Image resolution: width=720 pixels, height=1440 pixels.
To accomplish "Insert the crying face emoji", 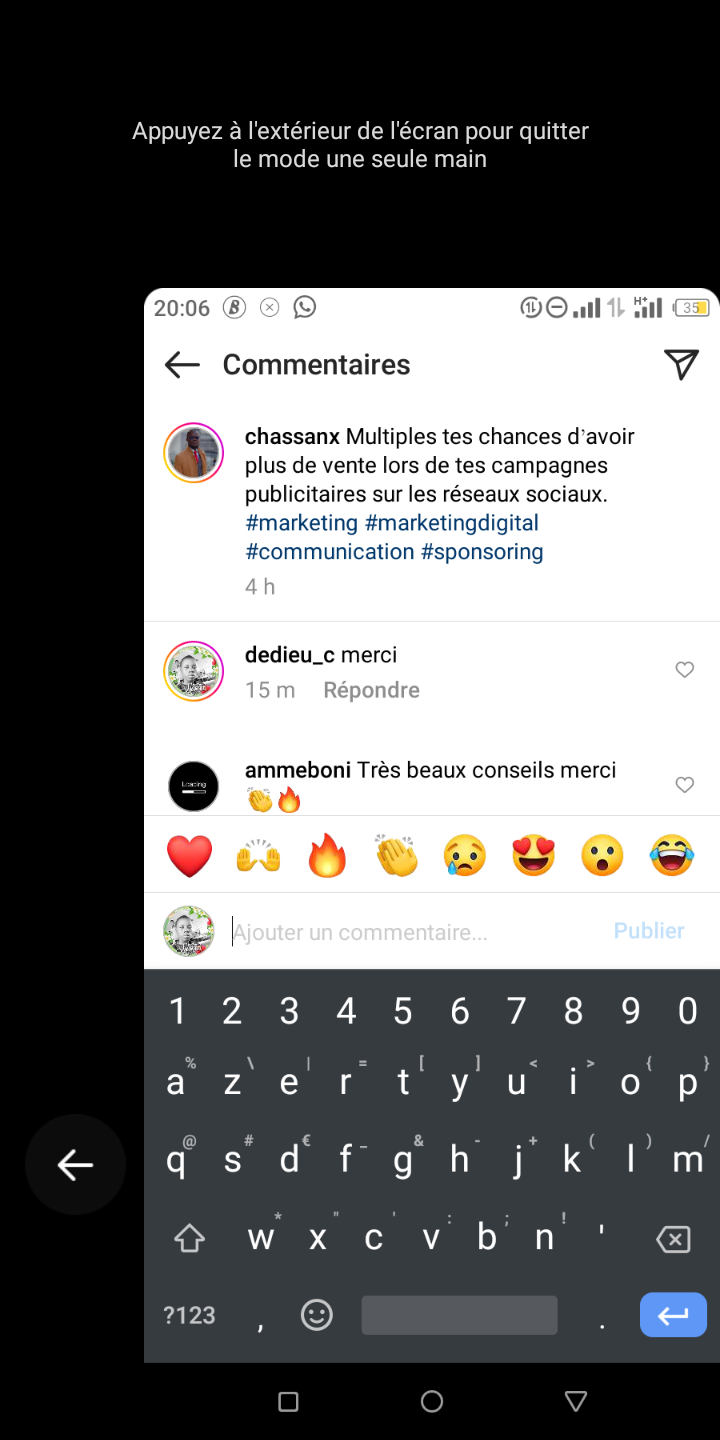I will tap(465, 857).
